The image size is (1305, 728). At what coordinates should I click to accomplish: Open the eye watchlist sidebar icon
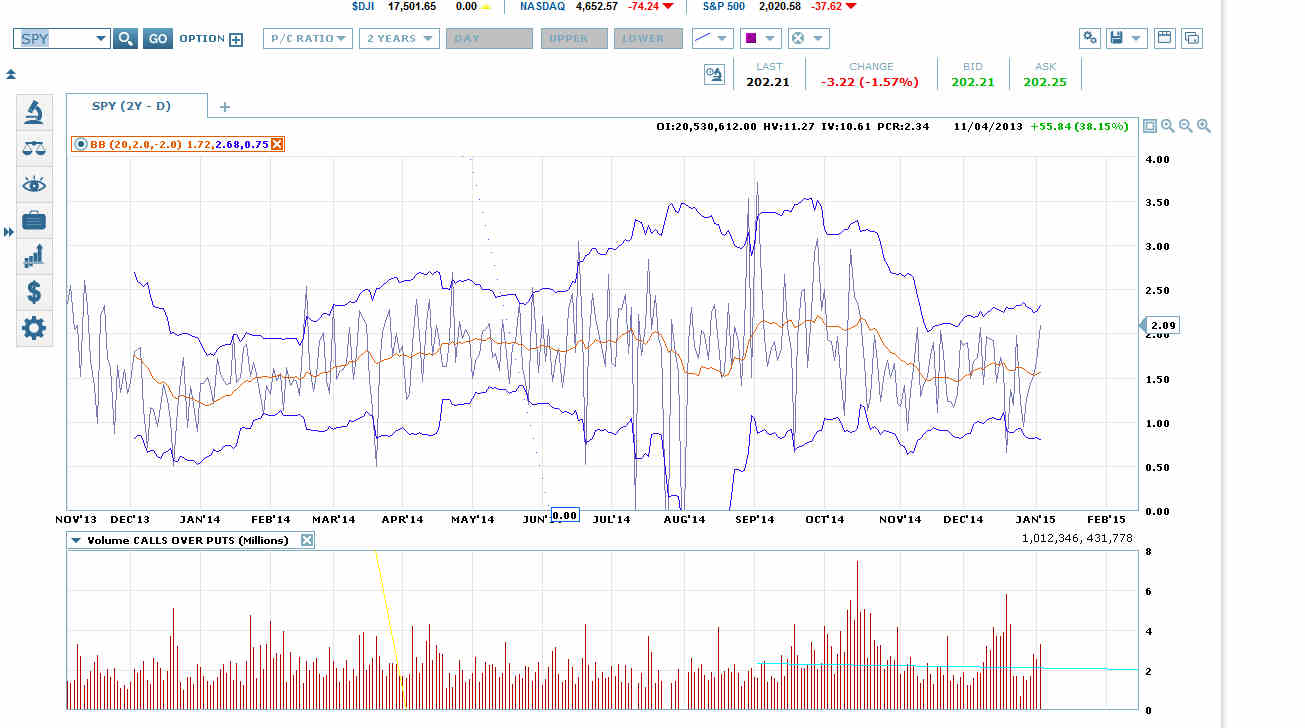tap(34, 184)
